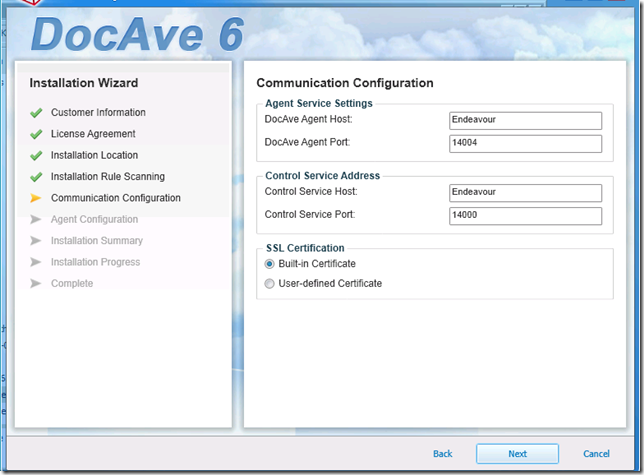644x475 pixels.
Task: Cancel the installation wizard
Action: [596, 454]
